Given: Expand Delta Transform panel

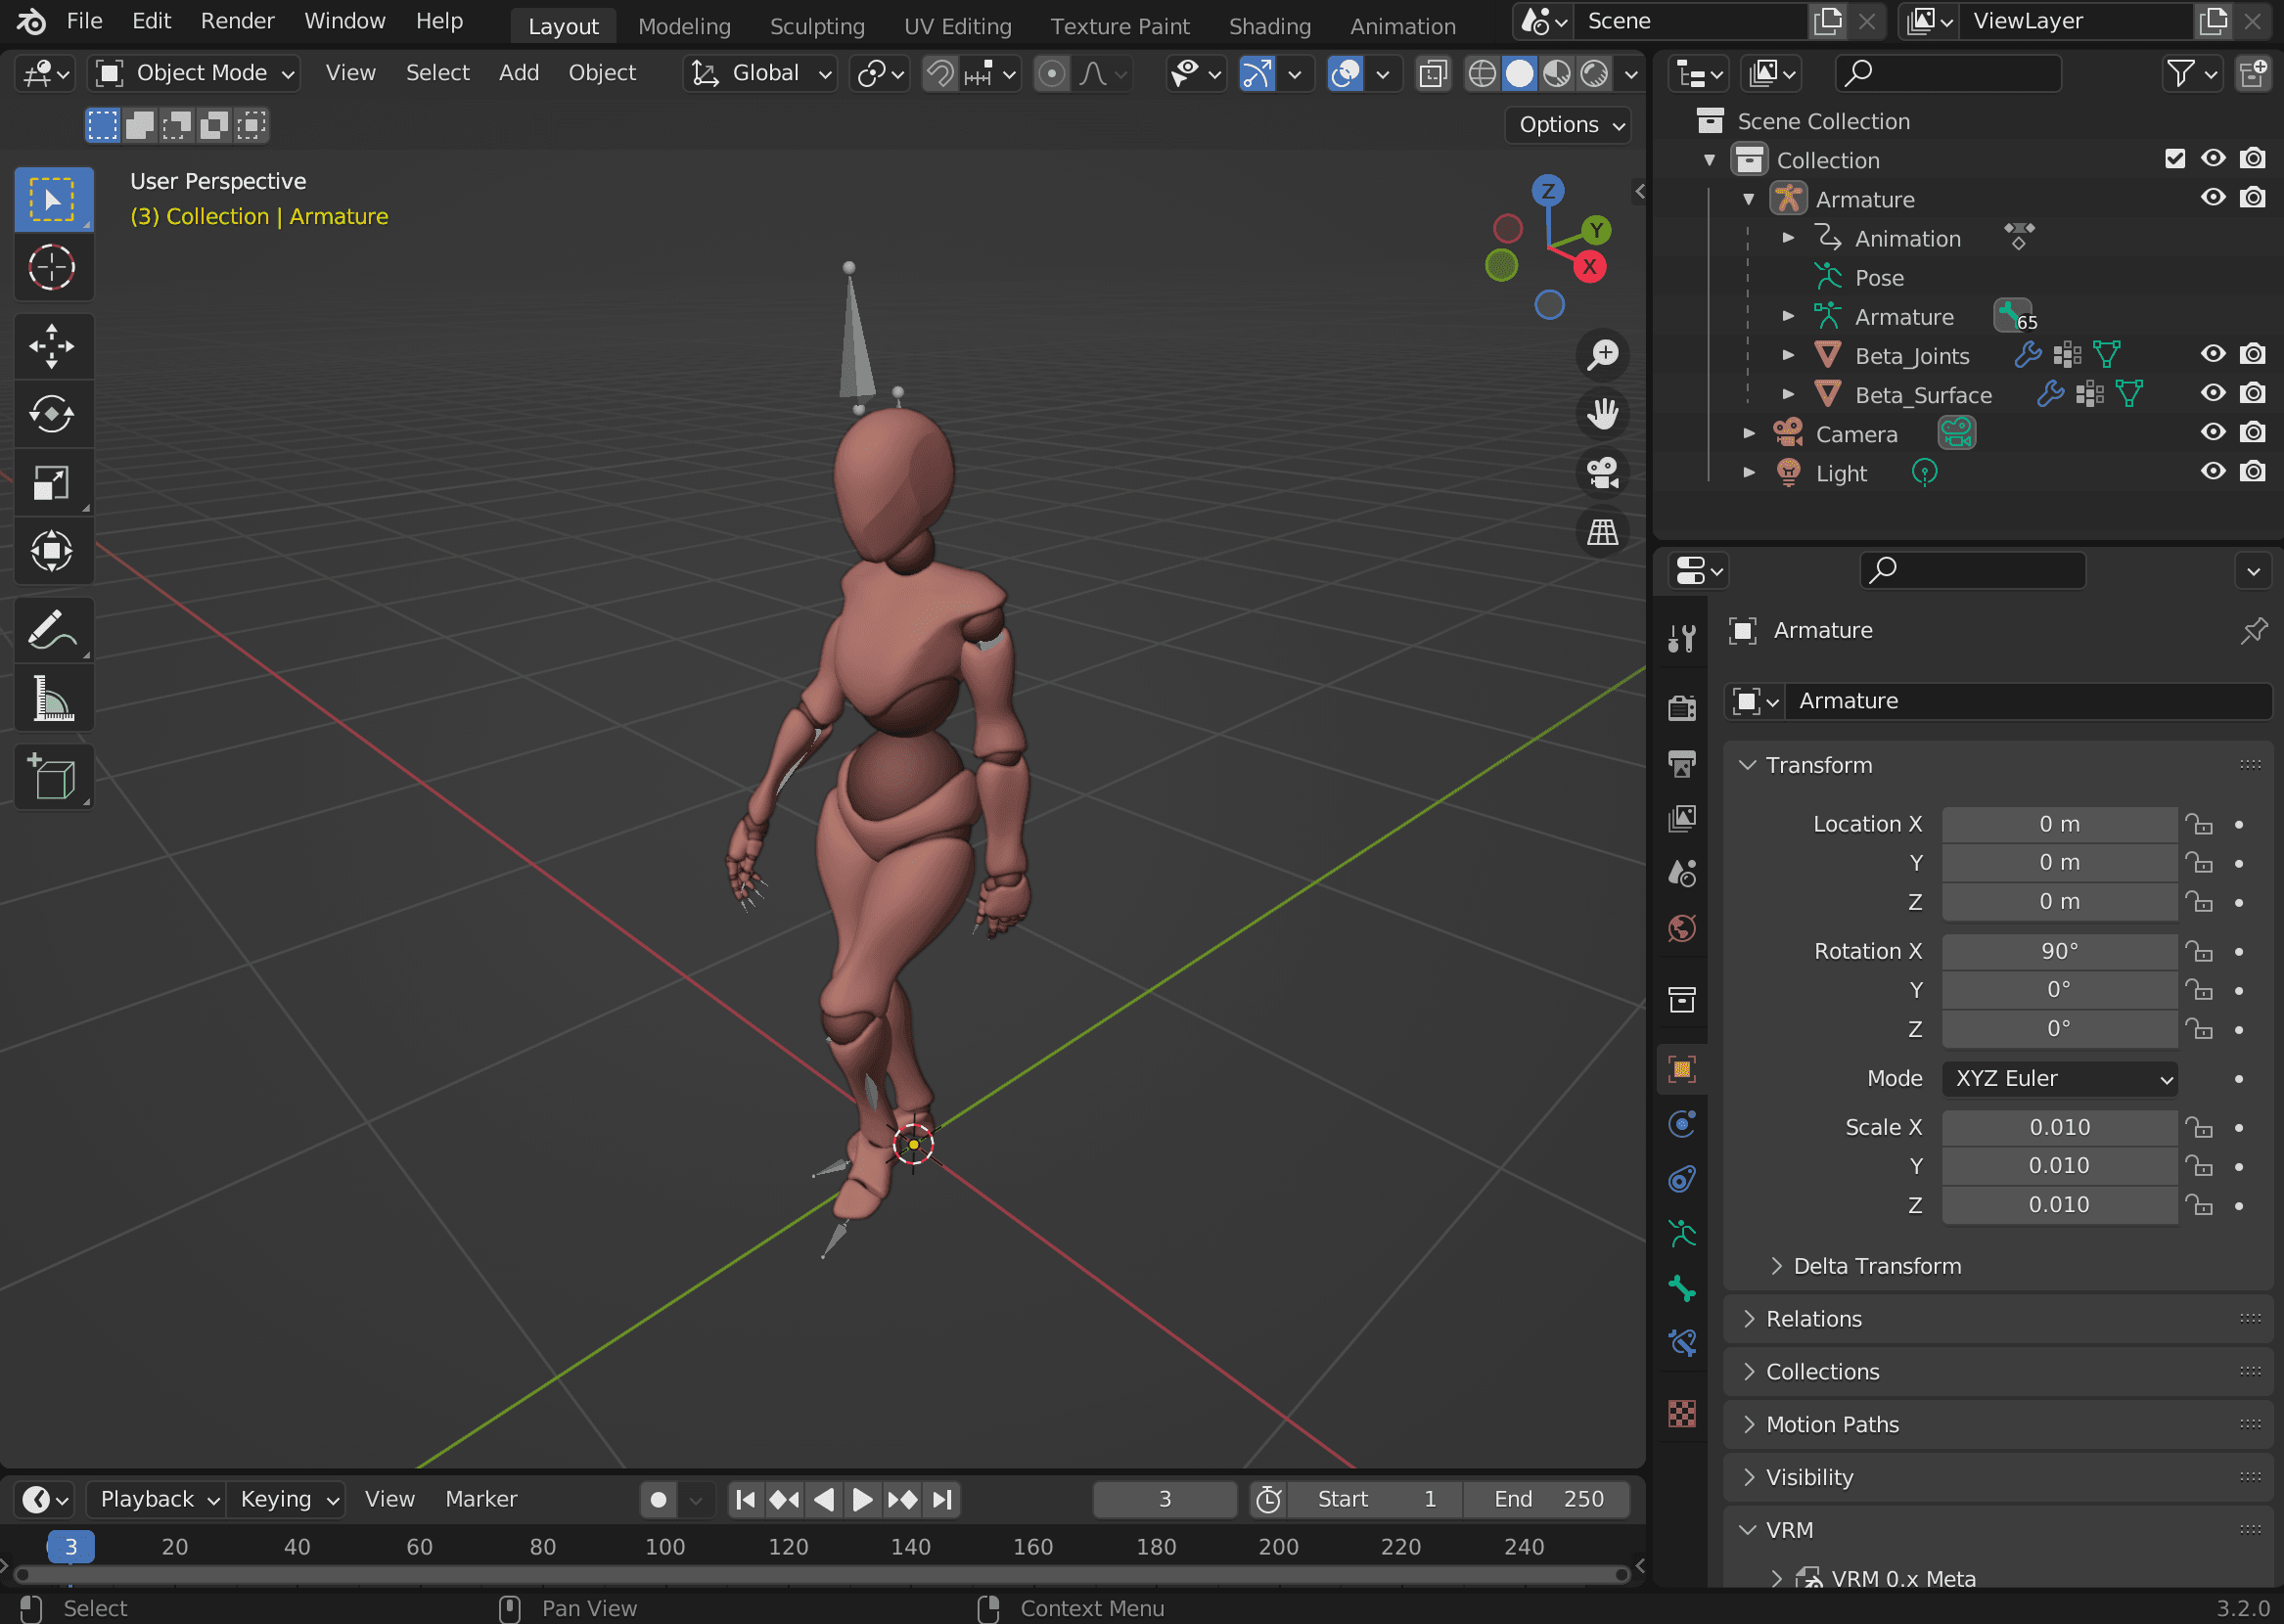Looking at the screenshot, I should (x=1866, y=1266).
